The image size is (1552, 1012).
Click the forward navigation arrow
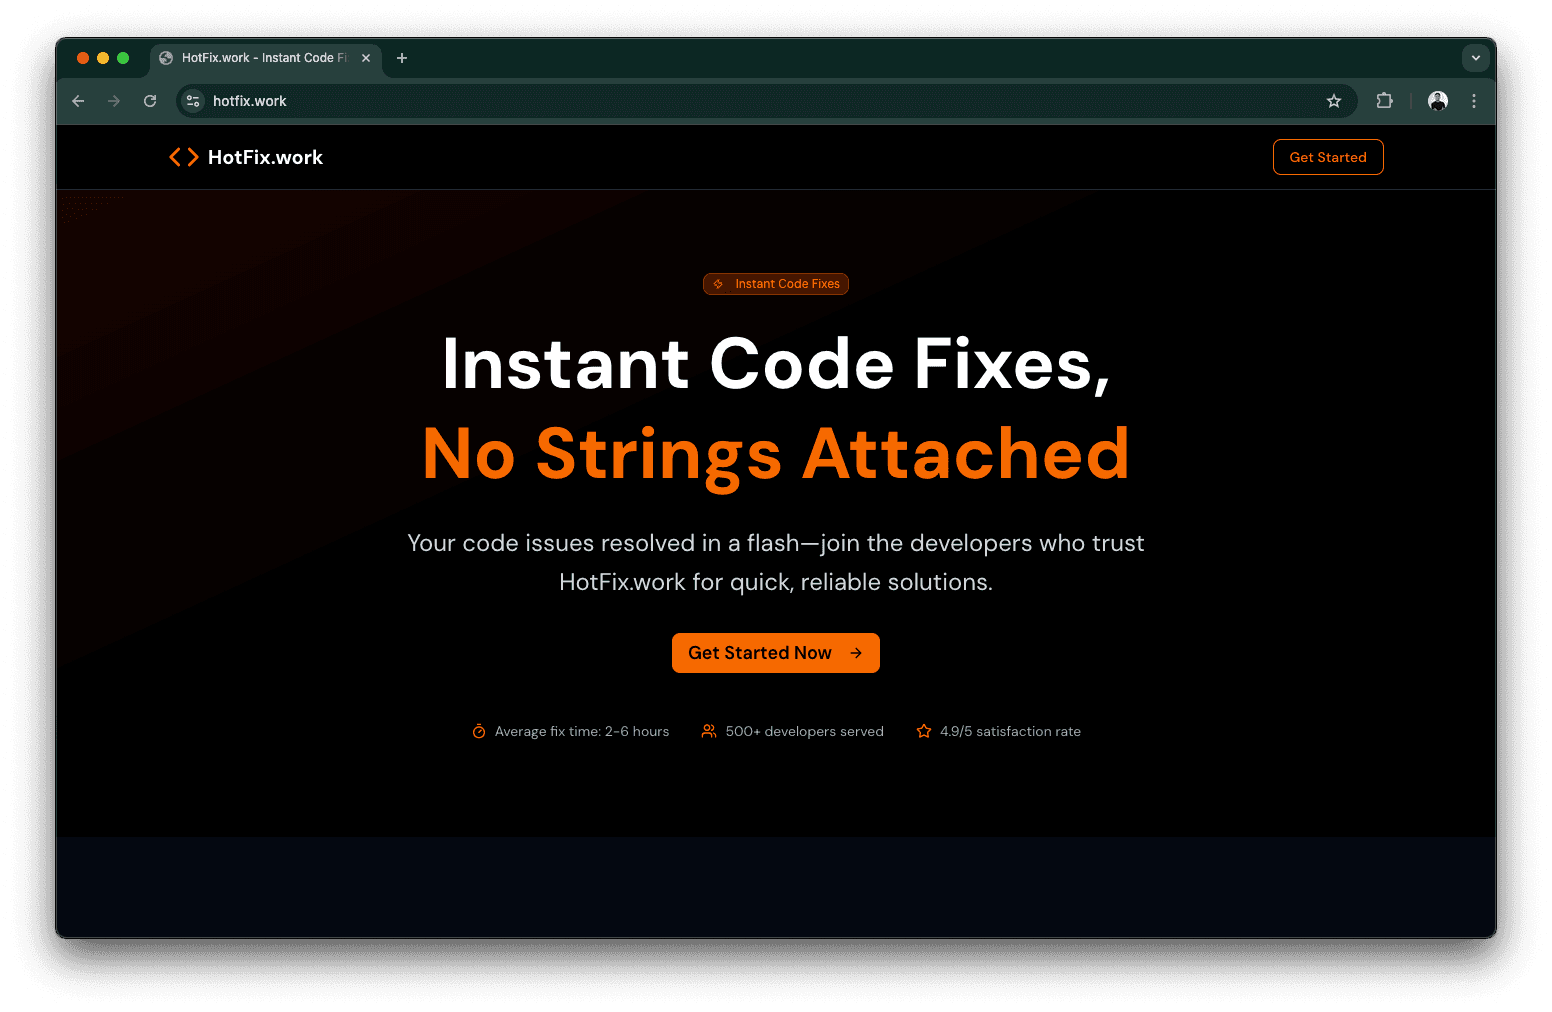[114, 101]
